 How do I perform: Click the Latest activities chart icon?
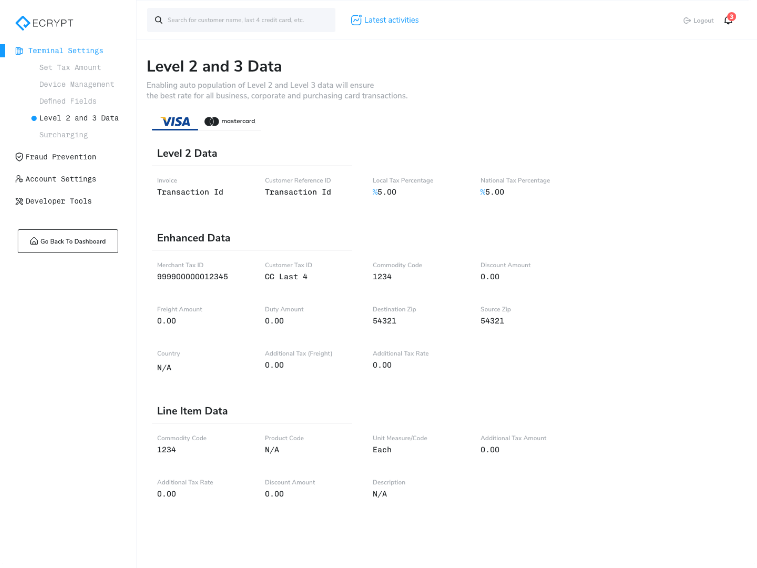356,20
